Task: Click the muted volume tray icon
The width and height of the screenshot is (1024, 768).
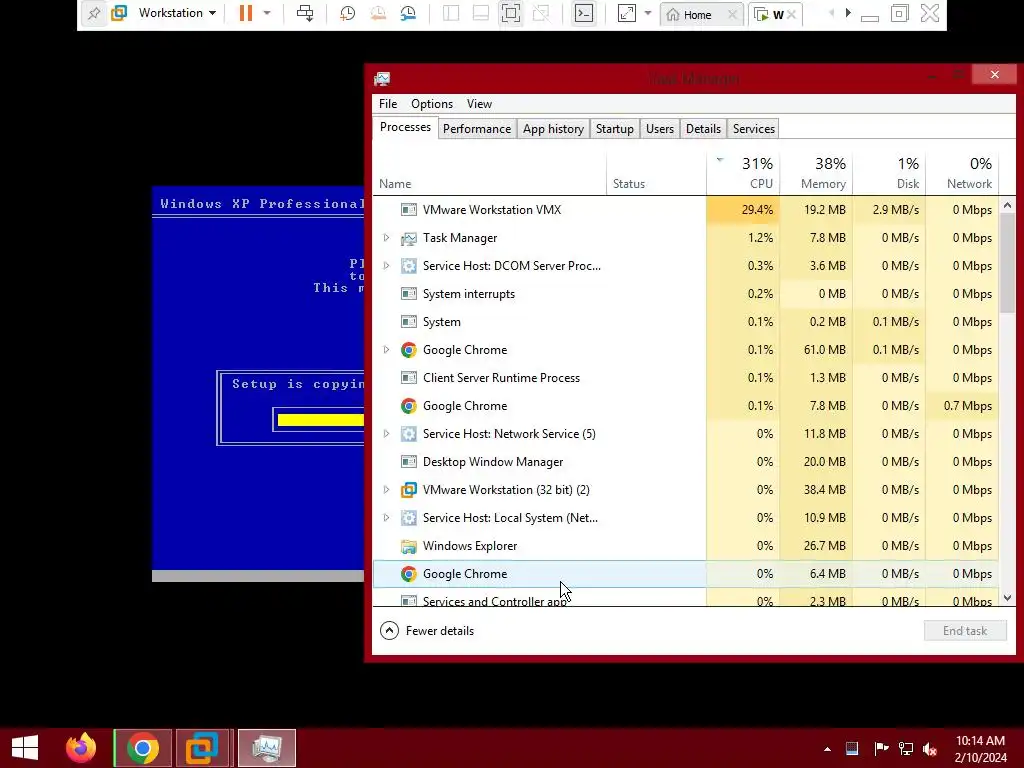Action: [x=930, y=749]
